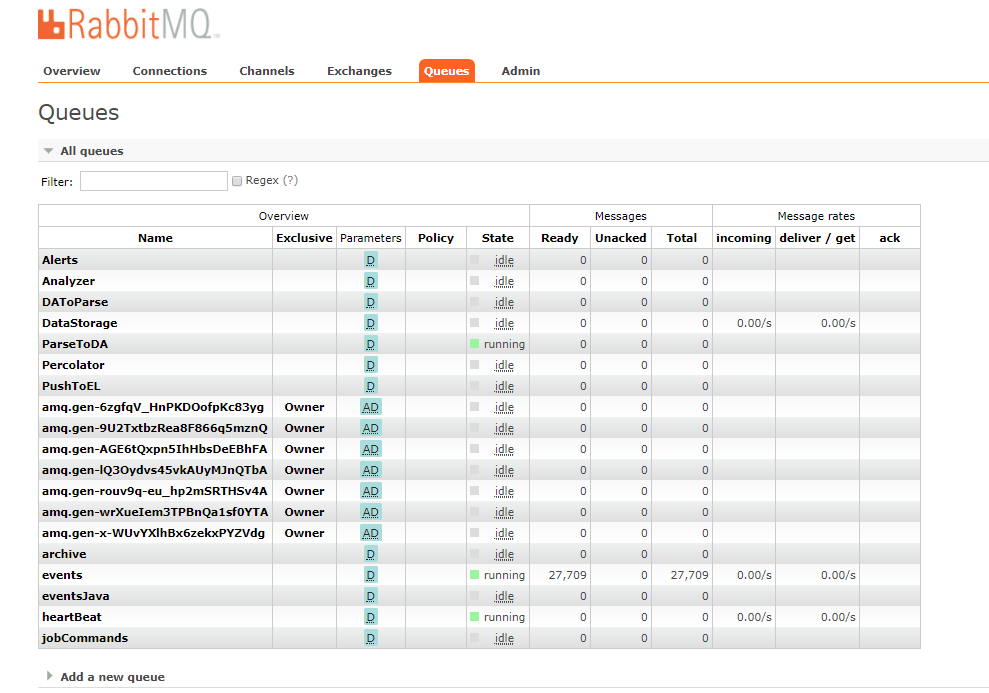Open the events queue
This screenshot has height=693, width=989.
(62, 575)
